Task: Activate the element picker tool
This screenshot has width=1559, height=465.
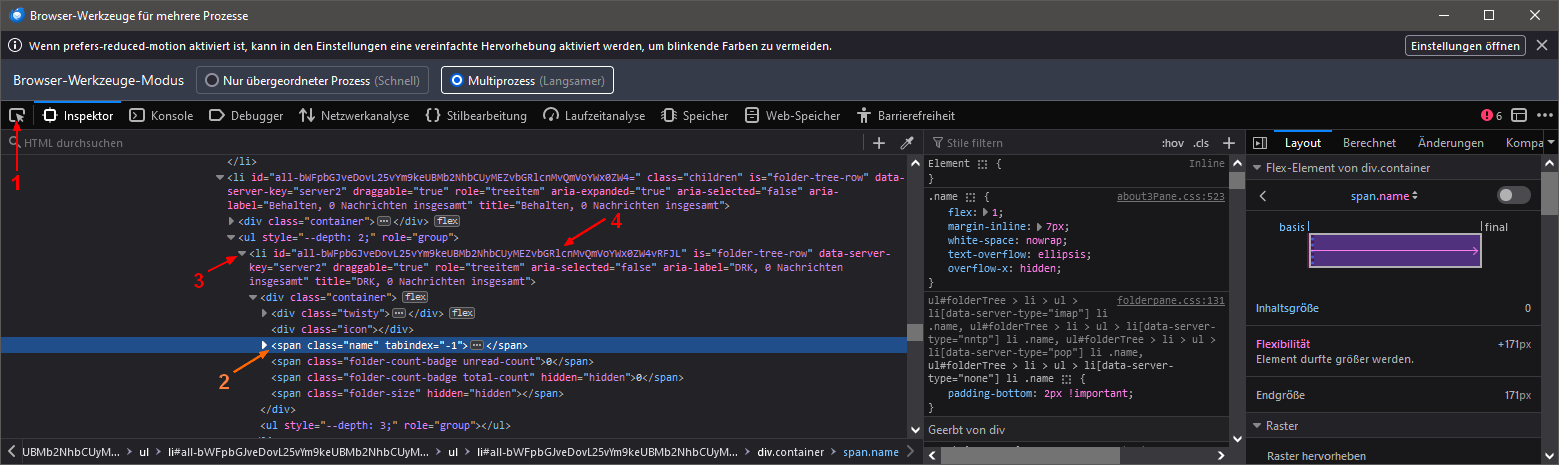Action: pos(17,116)
